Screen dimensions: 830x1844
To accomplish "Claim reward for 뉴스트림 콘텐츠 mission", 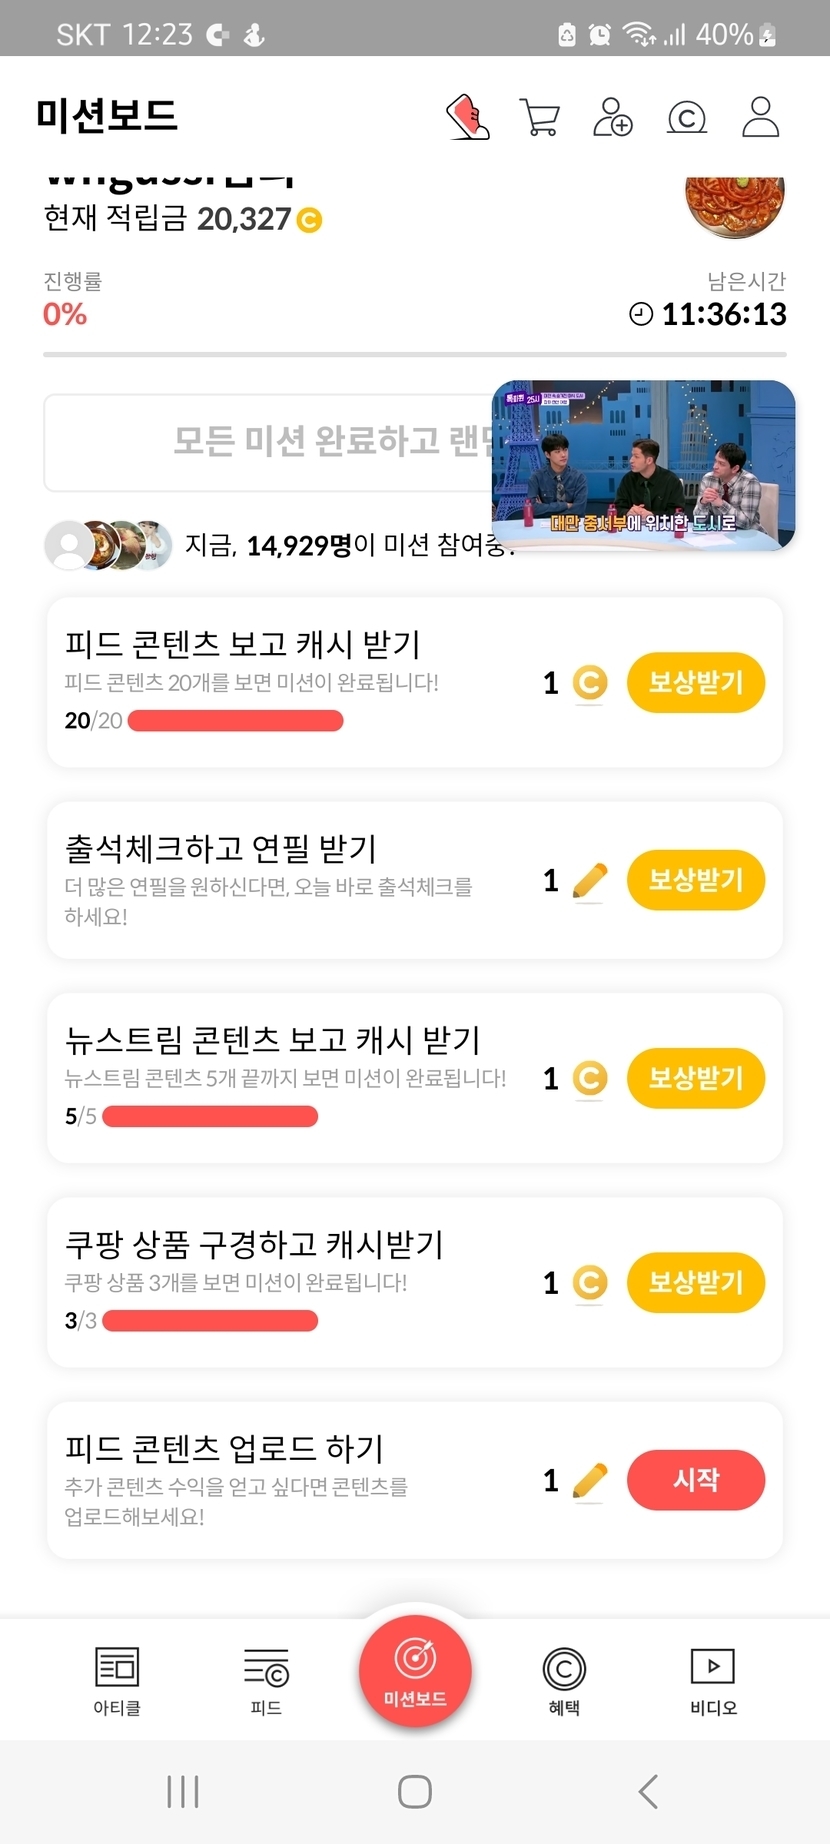I will pyautogui.click(x=695, y=1078).
